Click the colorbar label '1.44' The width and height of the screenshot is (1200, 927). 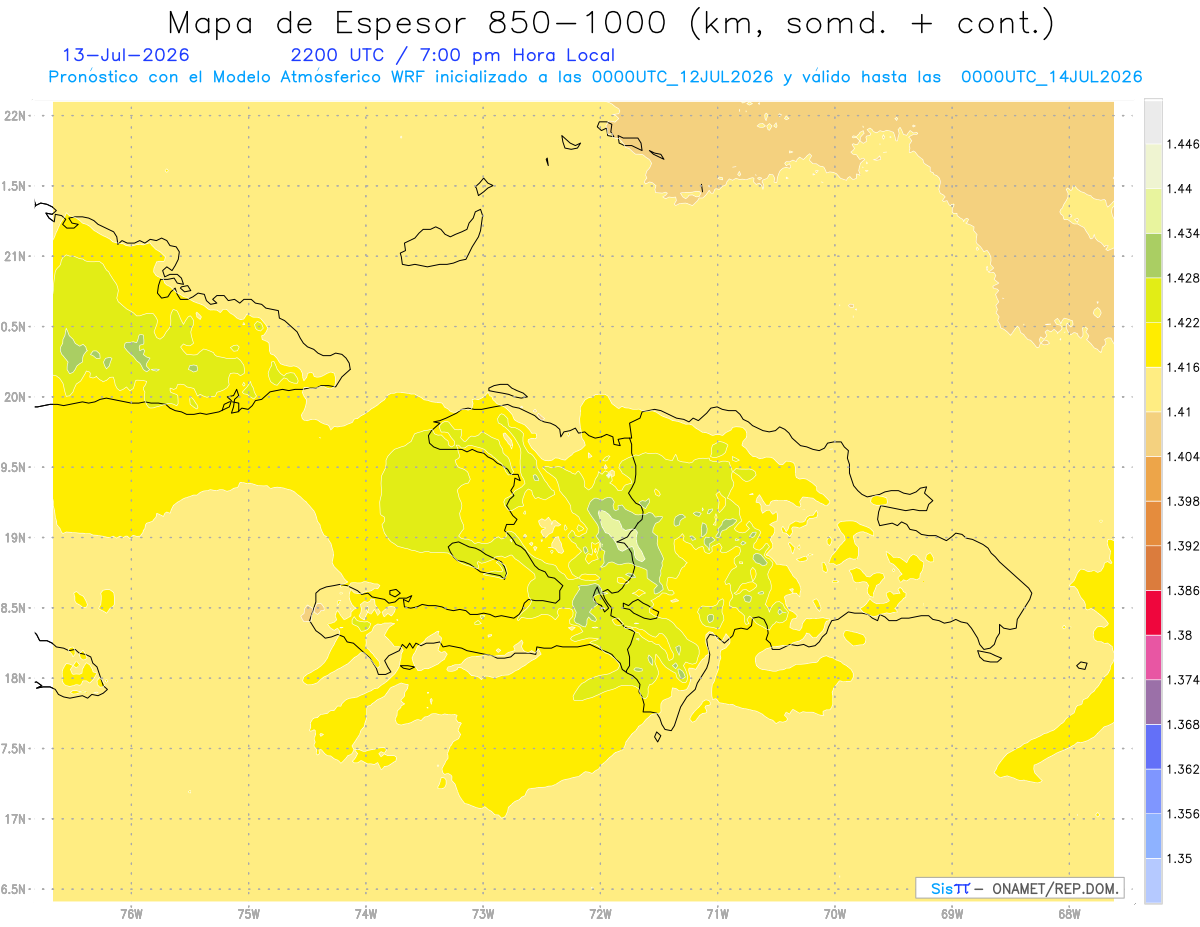point(1179,189)
